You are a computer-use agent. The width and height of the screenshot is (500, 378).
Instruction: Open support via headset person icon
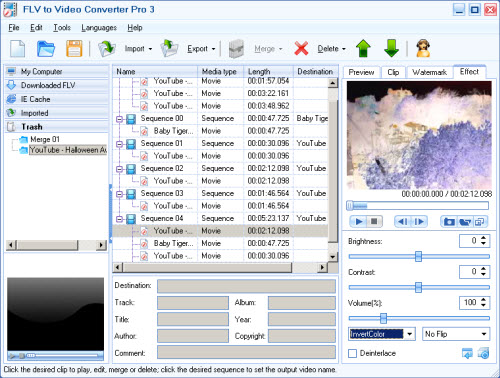tap(423, 49)
